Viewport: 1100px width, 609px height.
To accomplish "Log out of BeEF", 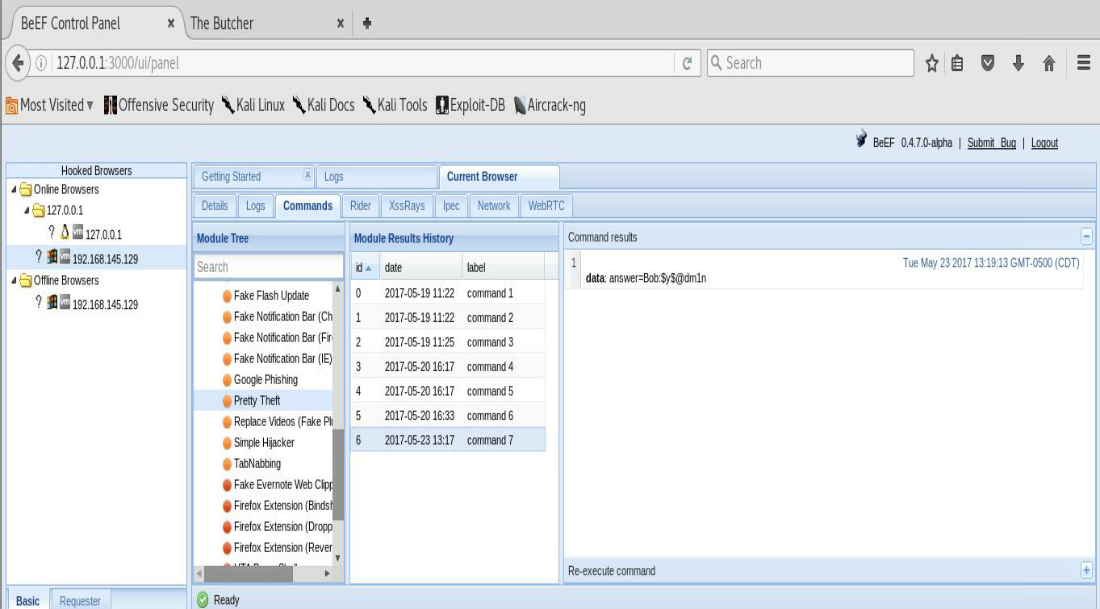I will [1045, 143].
